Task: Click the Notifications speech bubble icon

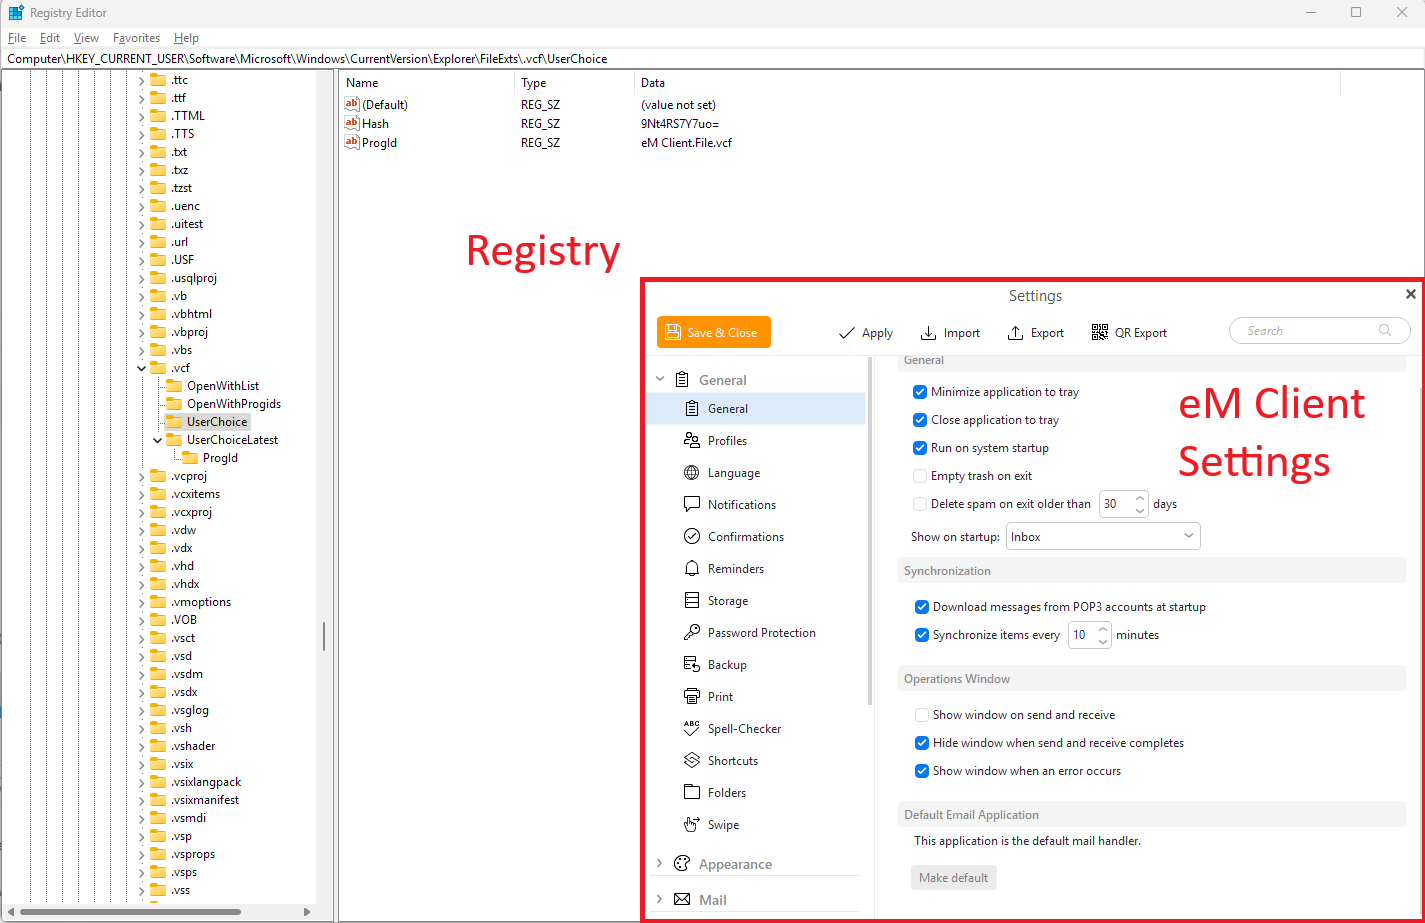Action: click(x=691, y=505)
